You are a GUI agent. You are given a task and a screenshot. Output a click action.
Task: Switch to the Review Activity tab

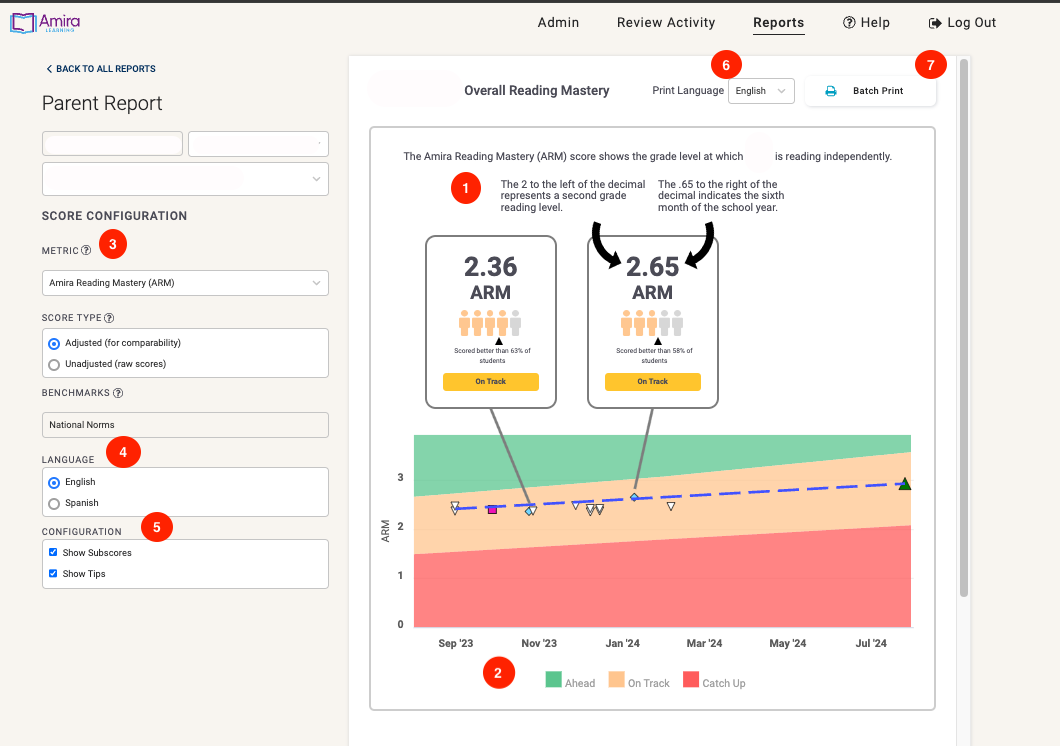[x=666, y=22]
